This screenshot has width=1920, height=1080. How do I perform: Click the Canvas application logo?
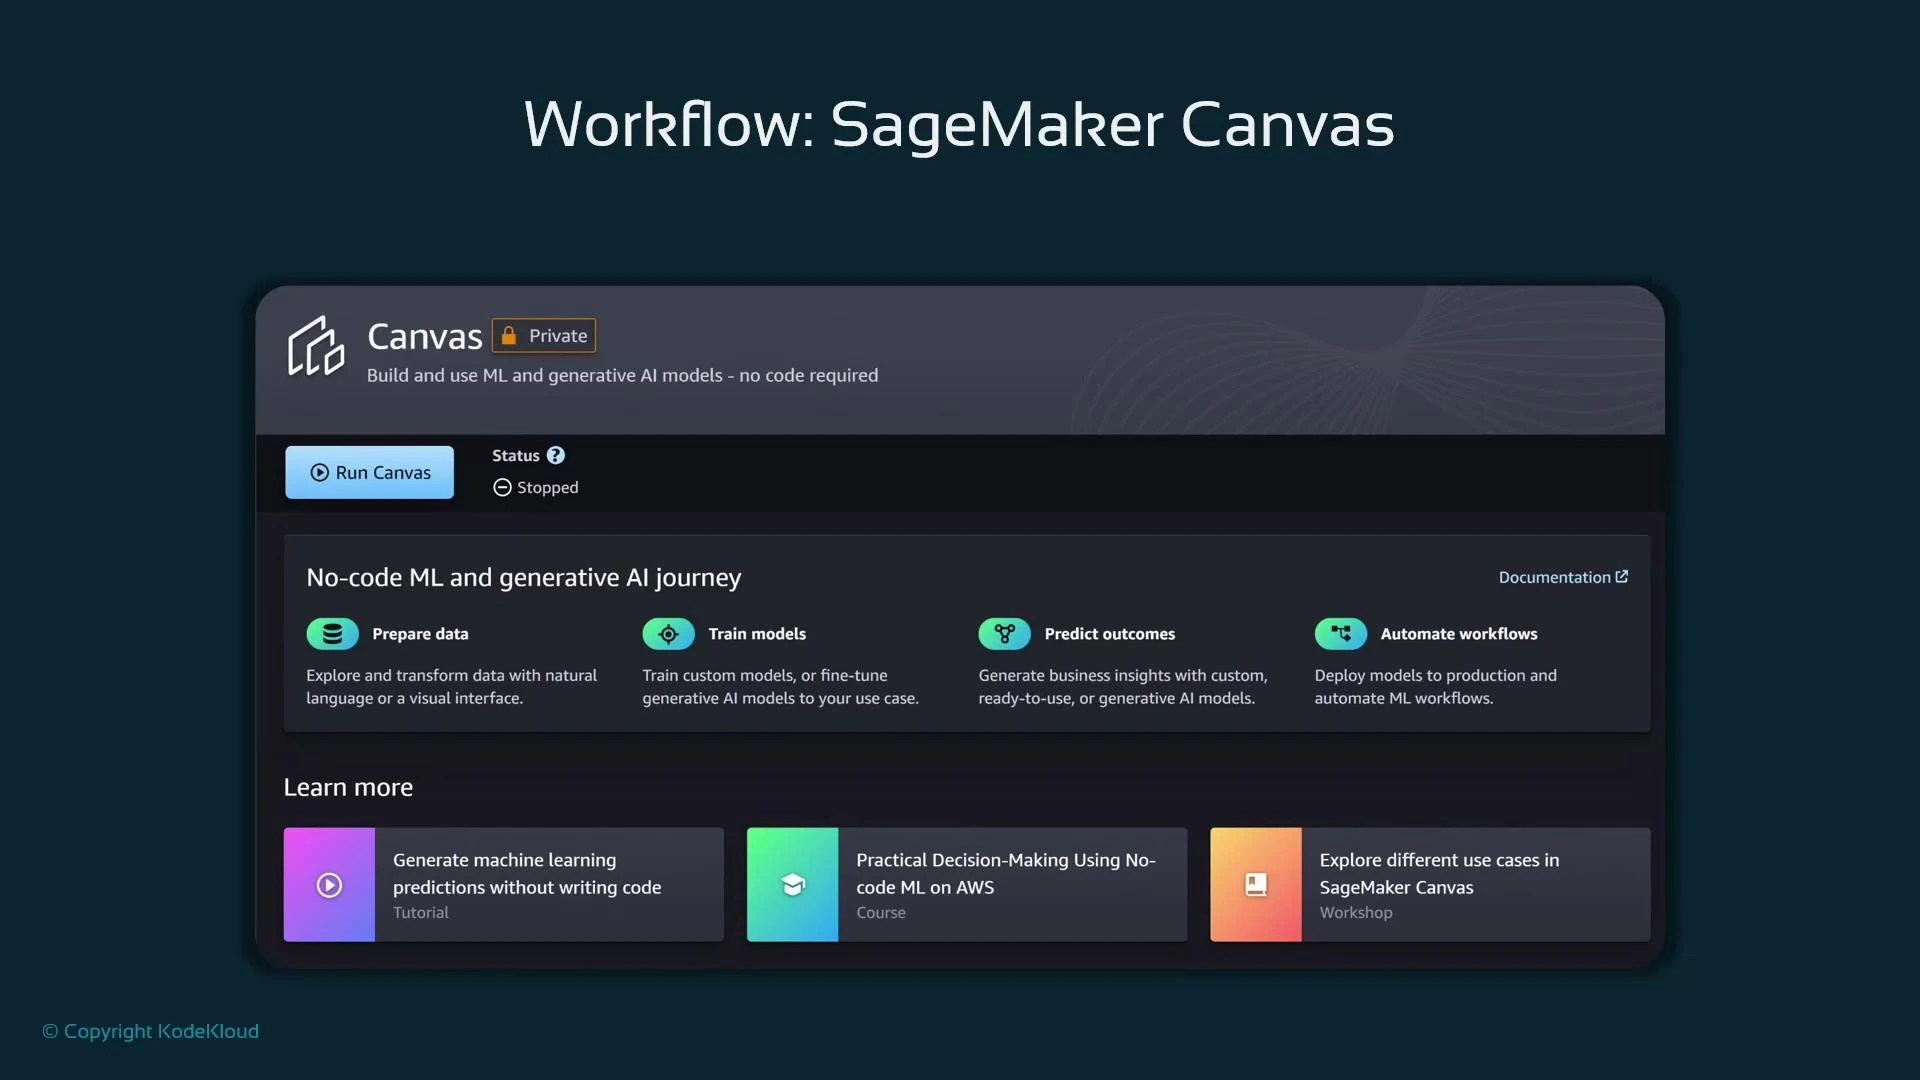click(x=315, y=347)
